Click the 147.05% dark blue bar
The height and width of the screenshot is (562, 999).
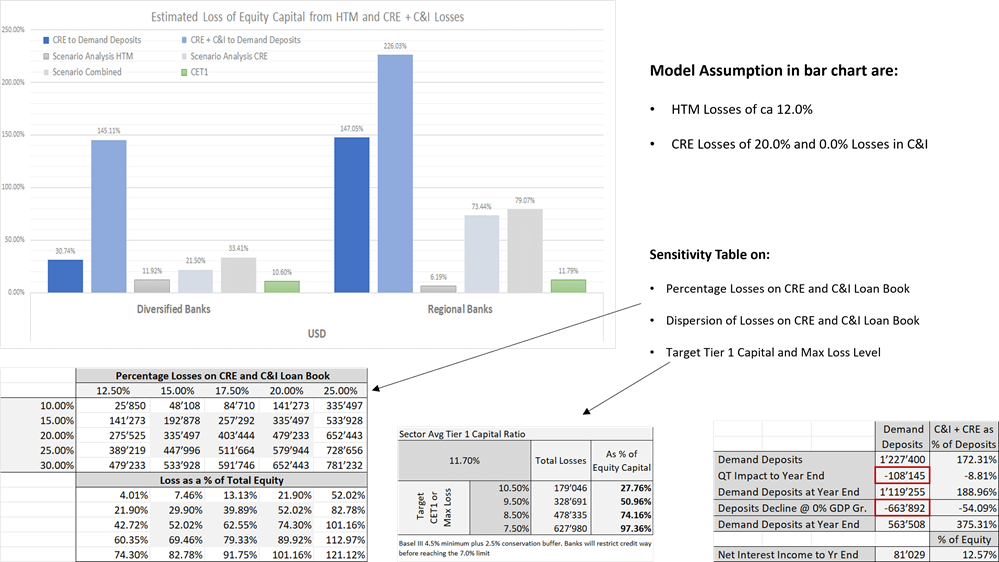pos(351,214)
